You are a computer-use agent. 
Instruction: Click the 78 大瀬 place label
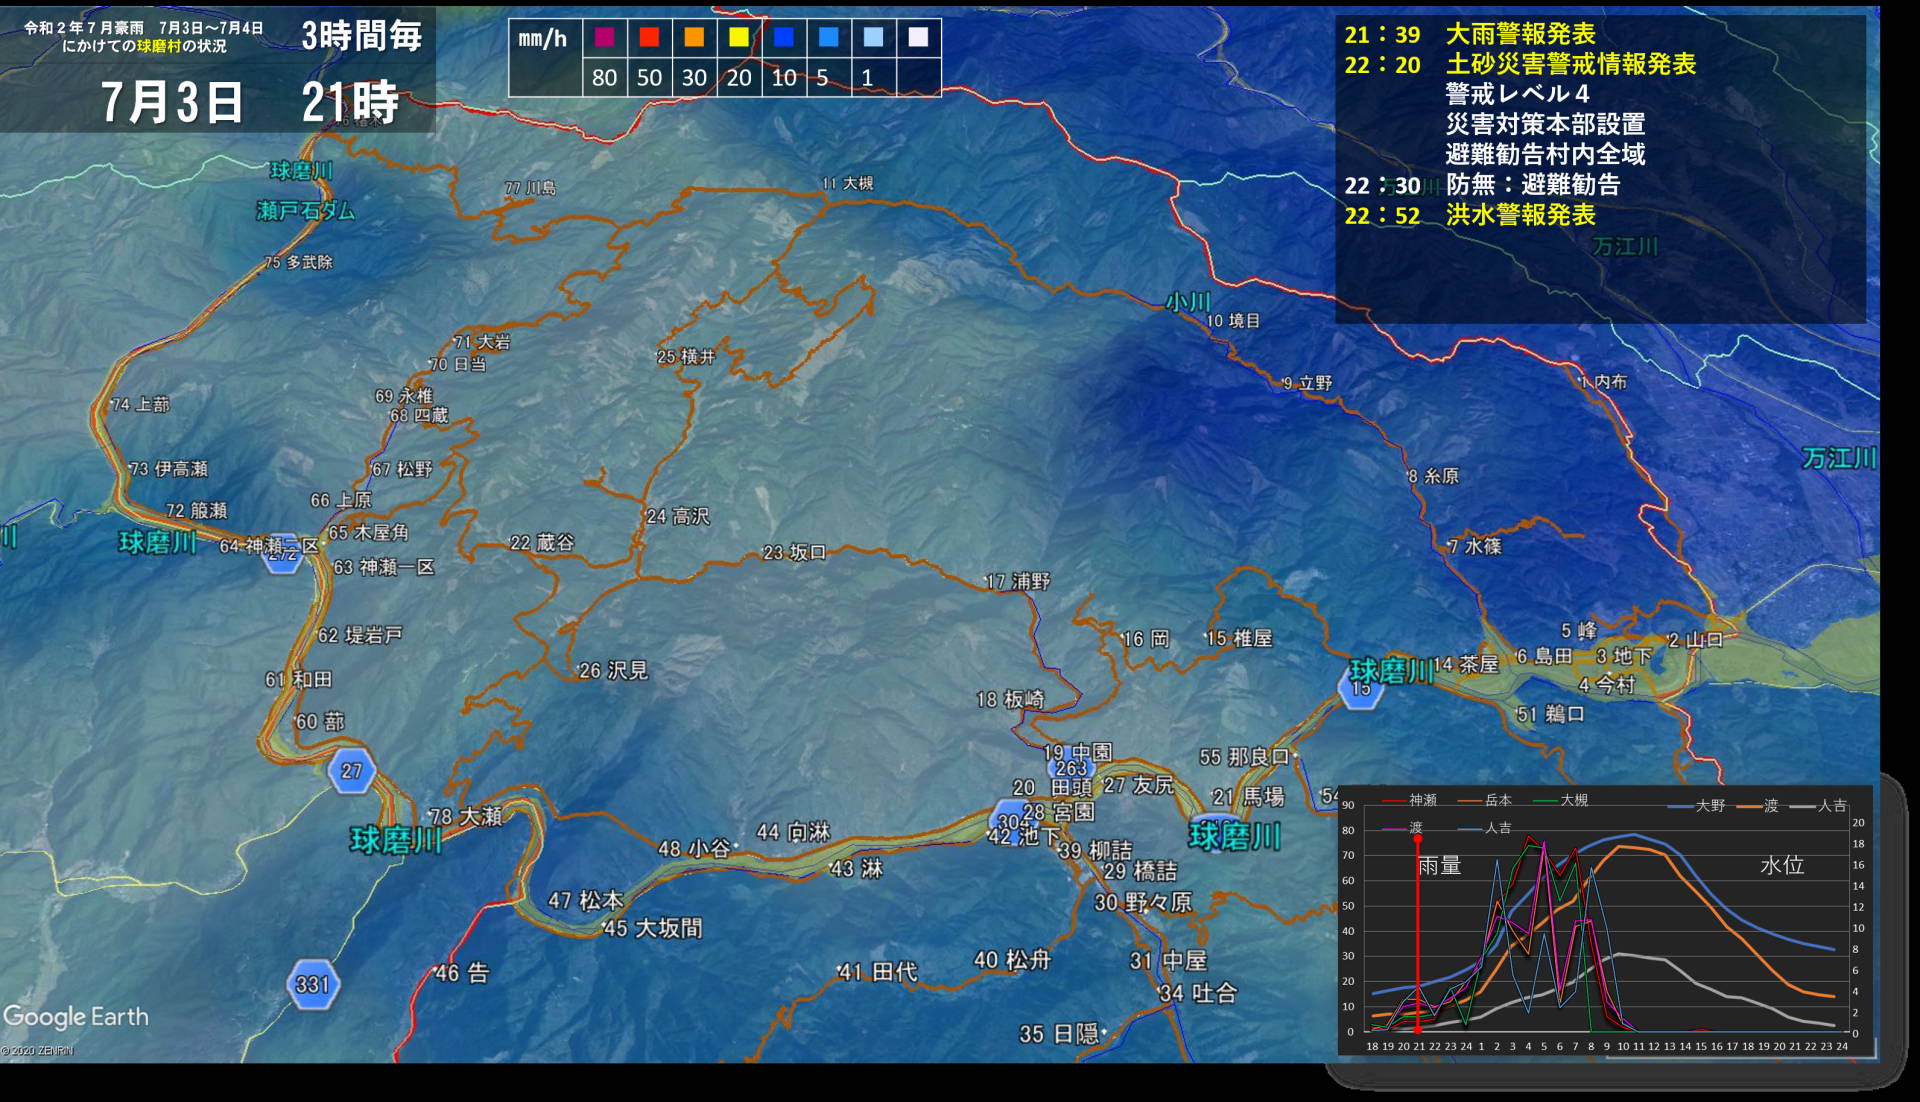(x=466, y=817)
